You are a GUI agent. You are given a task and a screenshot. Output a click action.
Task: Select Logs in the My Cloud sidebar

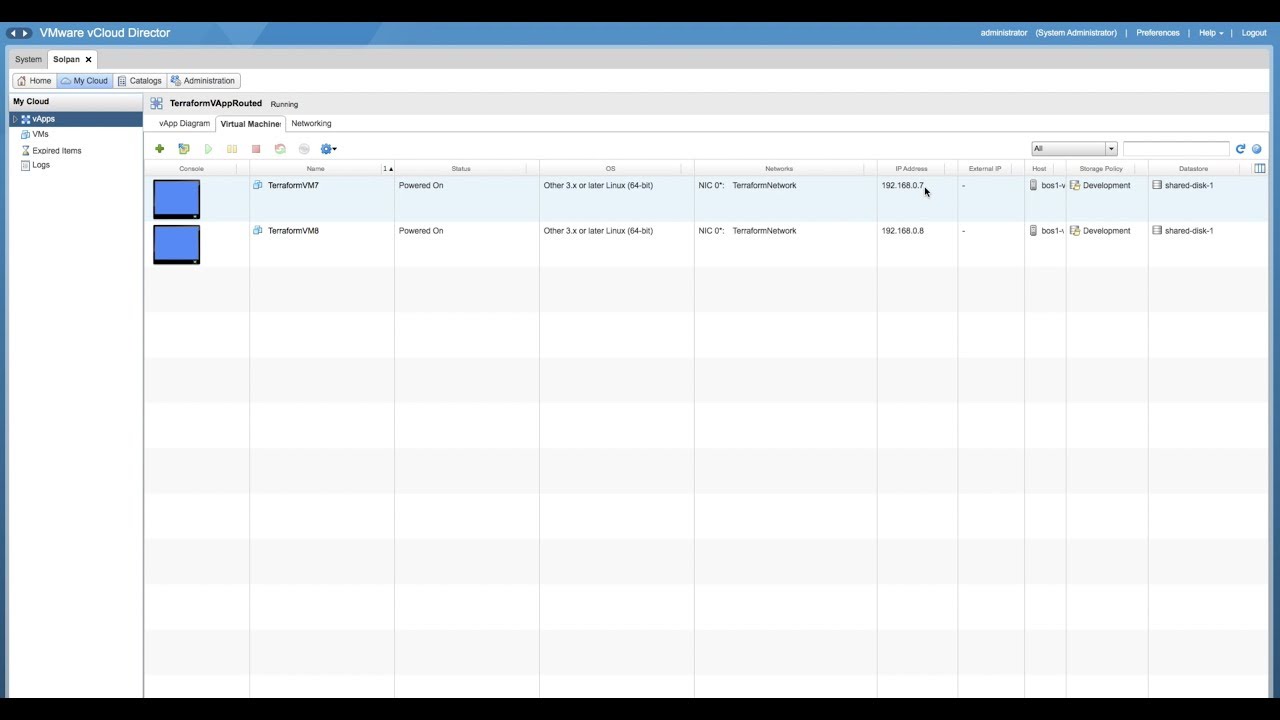(x=40, y=165)
